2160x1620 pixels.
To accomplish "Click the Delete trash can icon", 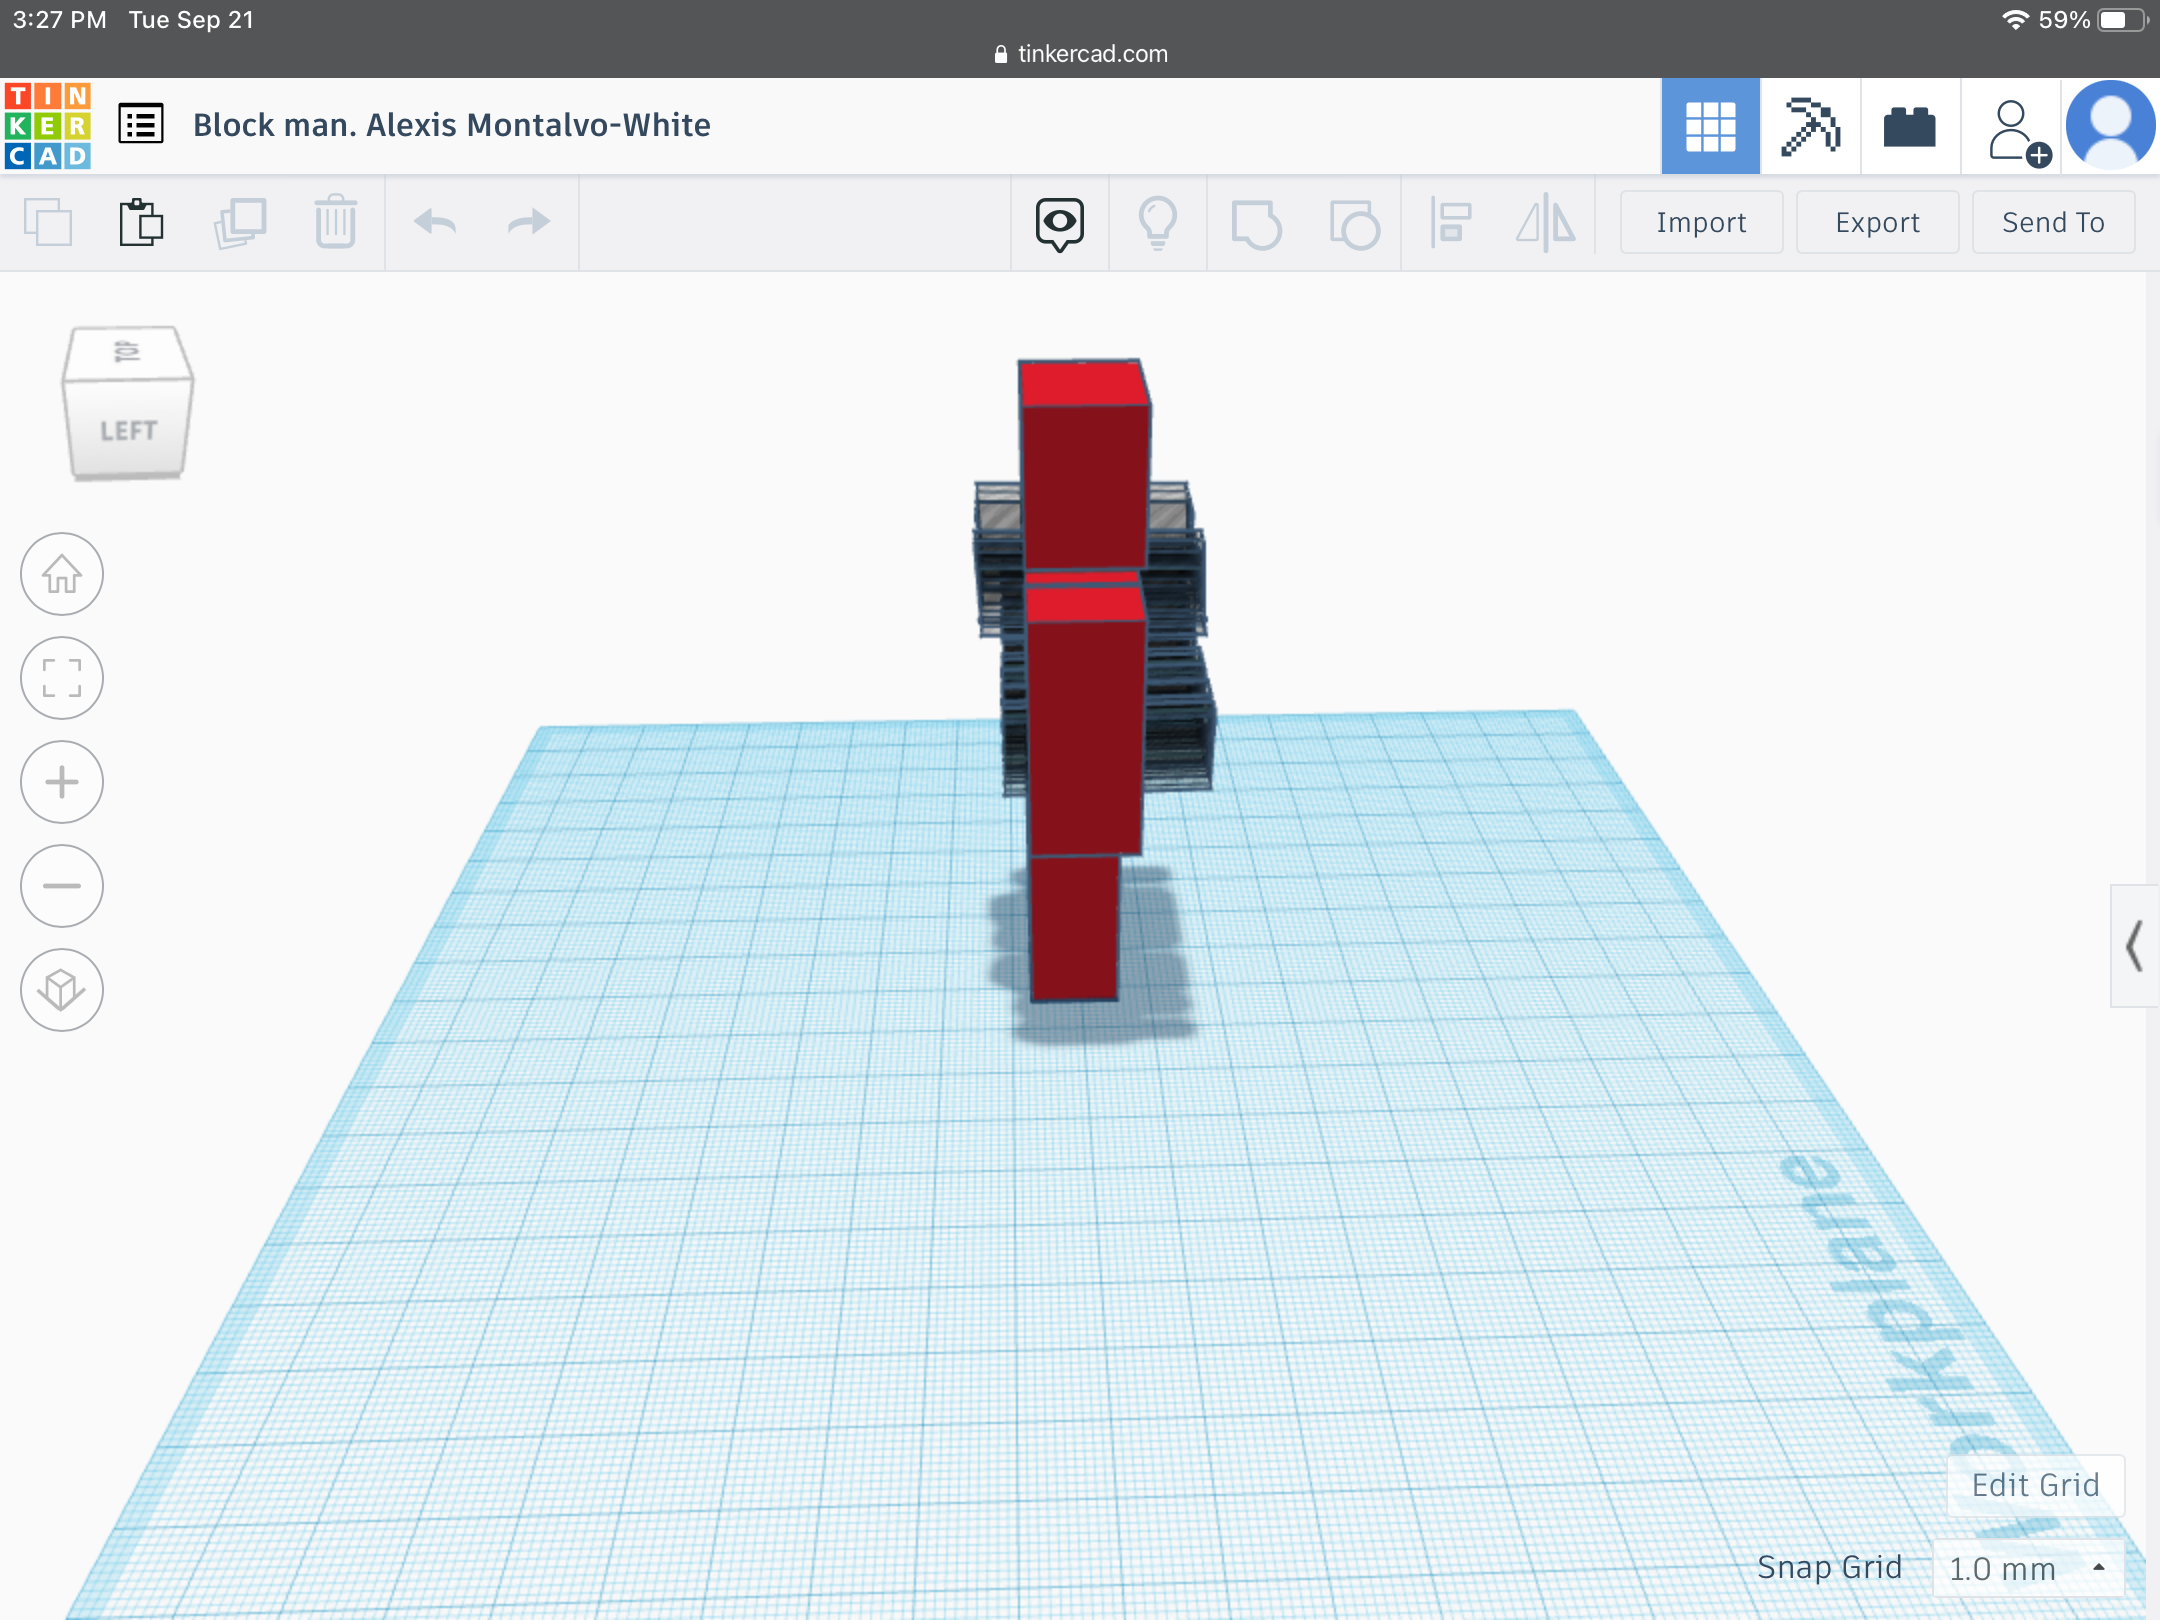I will [335, 222].
